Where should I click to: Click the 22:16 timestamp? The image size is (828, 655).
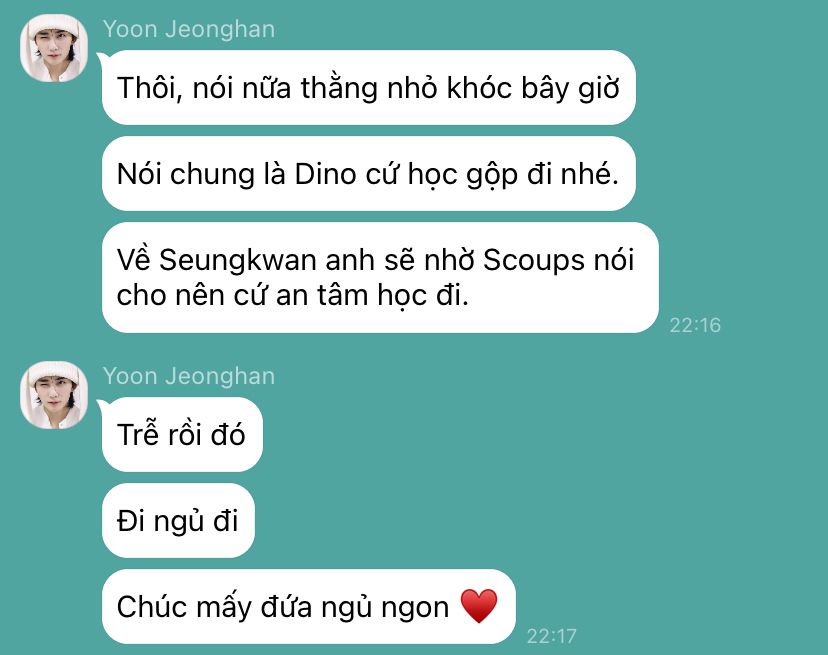(695, 325)
